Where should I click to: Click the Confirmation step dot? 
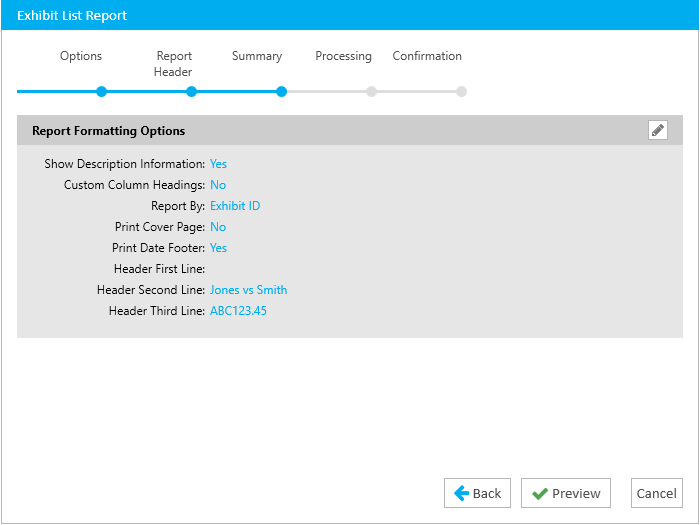(x=461, y=92)
